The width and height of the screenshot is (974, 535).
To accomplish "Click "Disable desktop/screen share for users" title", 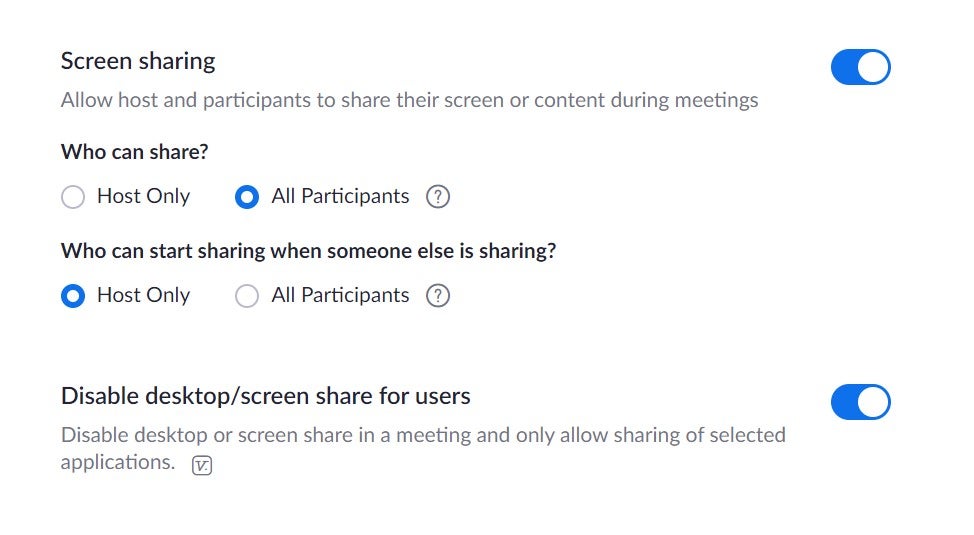I will (x=265, y=396).
